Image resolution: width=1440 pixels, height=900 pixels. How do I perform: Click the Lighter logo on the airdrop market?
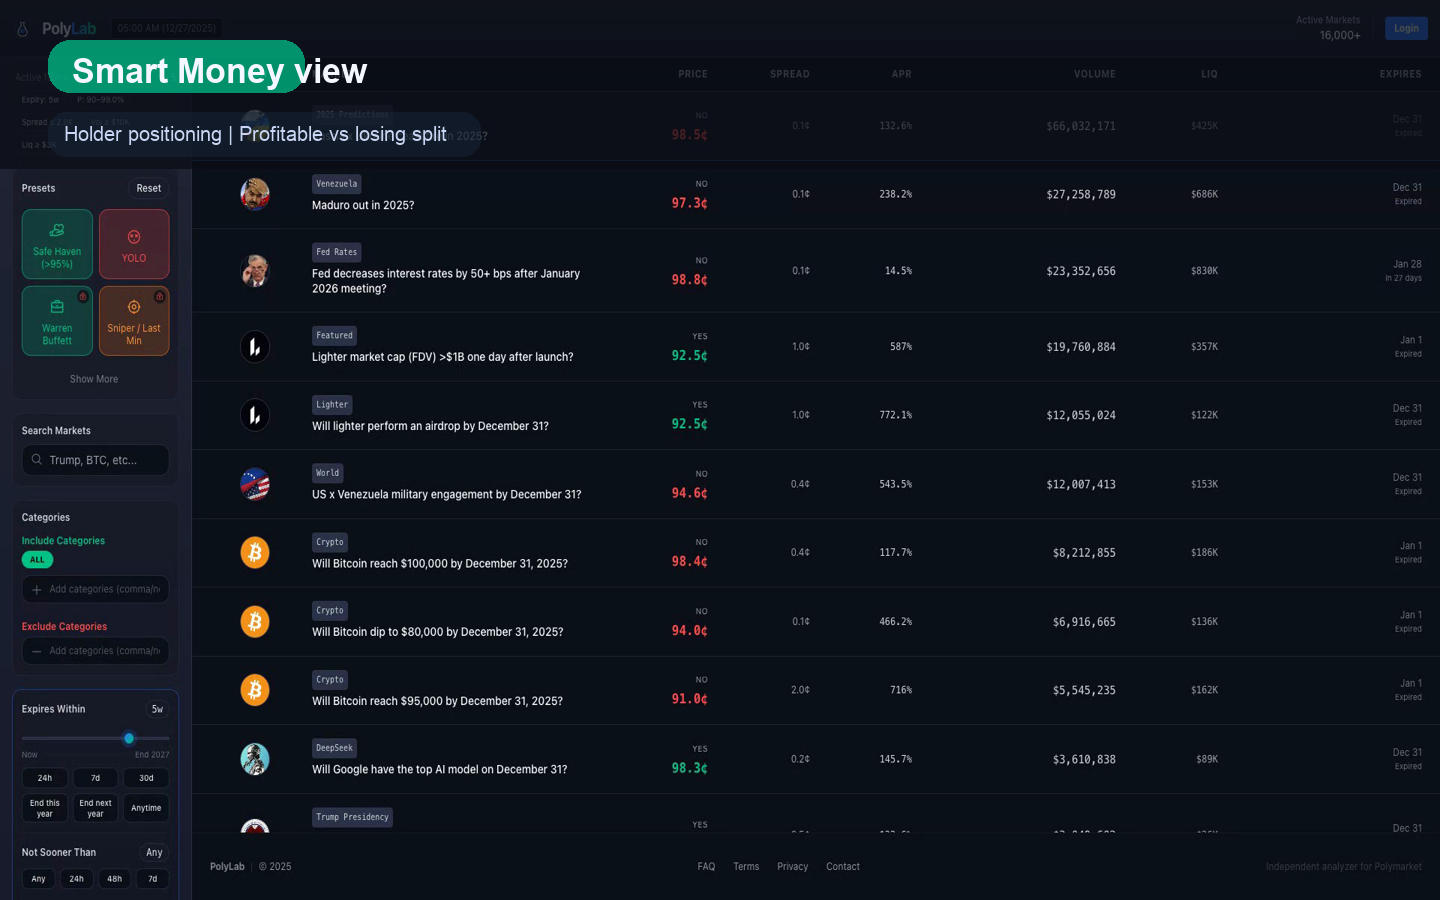tap(255, 415)
